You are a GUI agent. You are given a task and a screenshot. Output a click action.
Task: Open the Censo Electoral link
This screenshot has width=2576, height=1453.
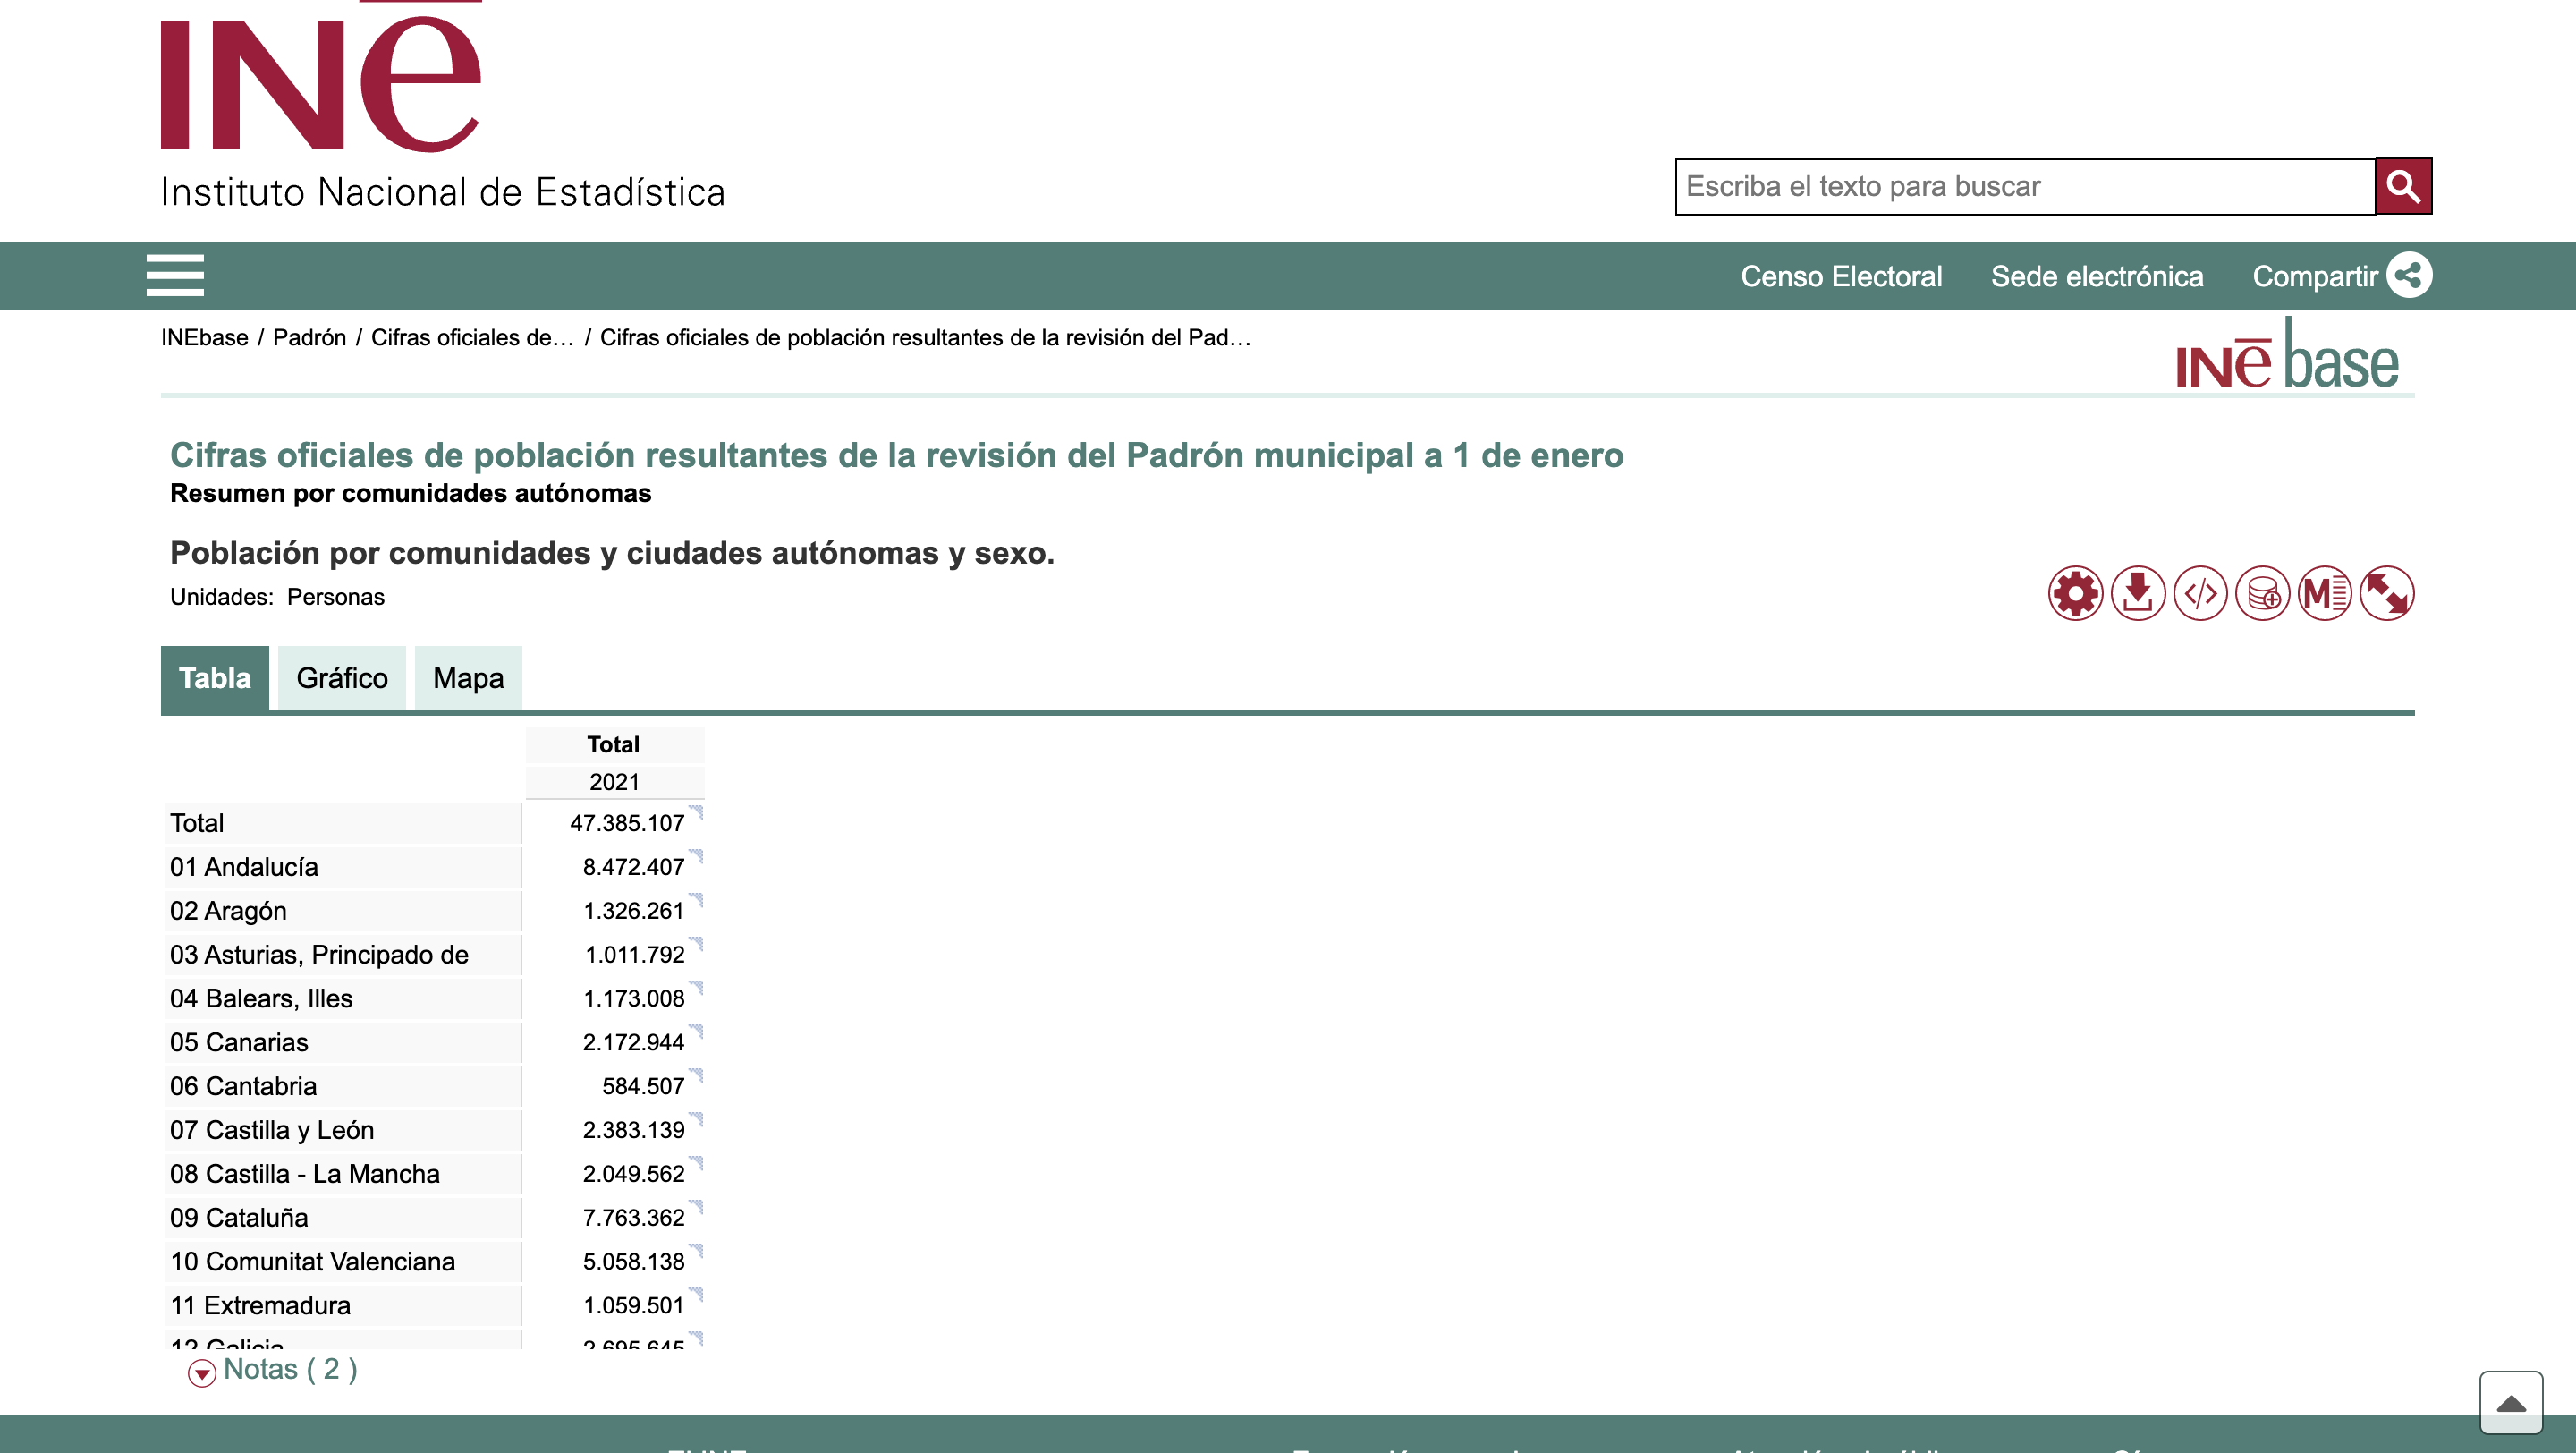pyautogui.click(x=1841, y=276)
